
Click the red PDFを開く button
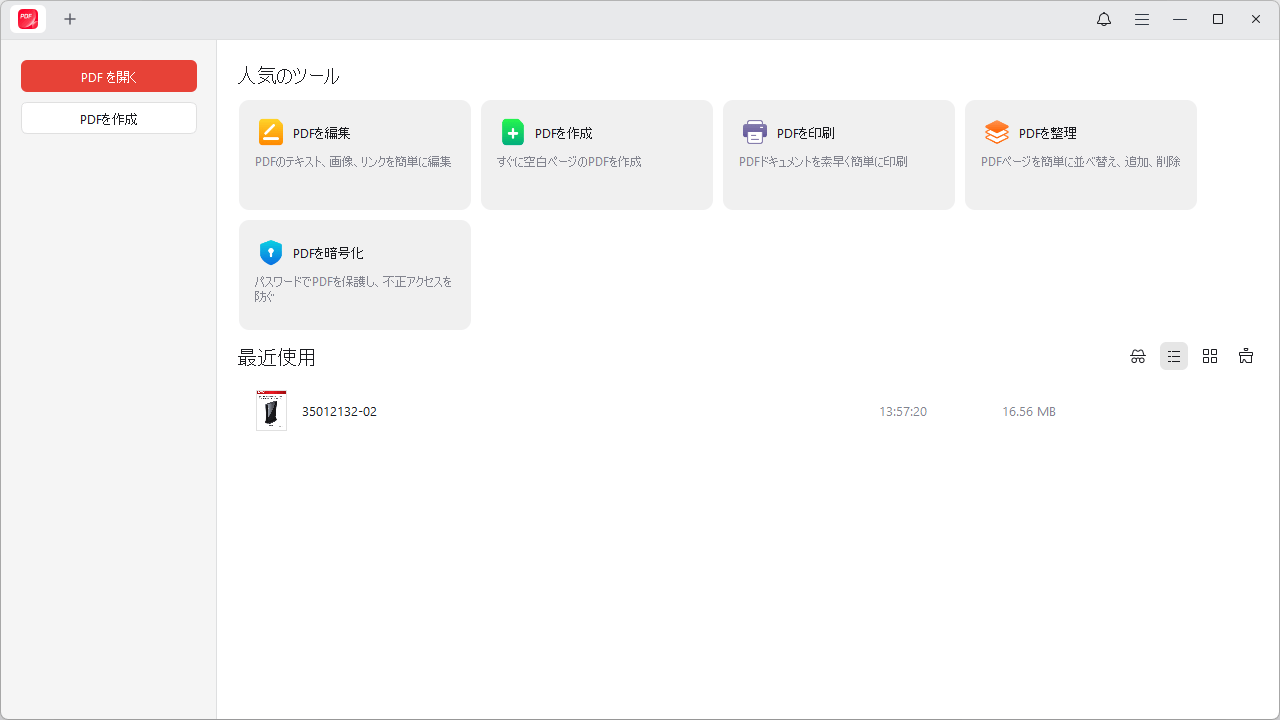click(109, 76)
